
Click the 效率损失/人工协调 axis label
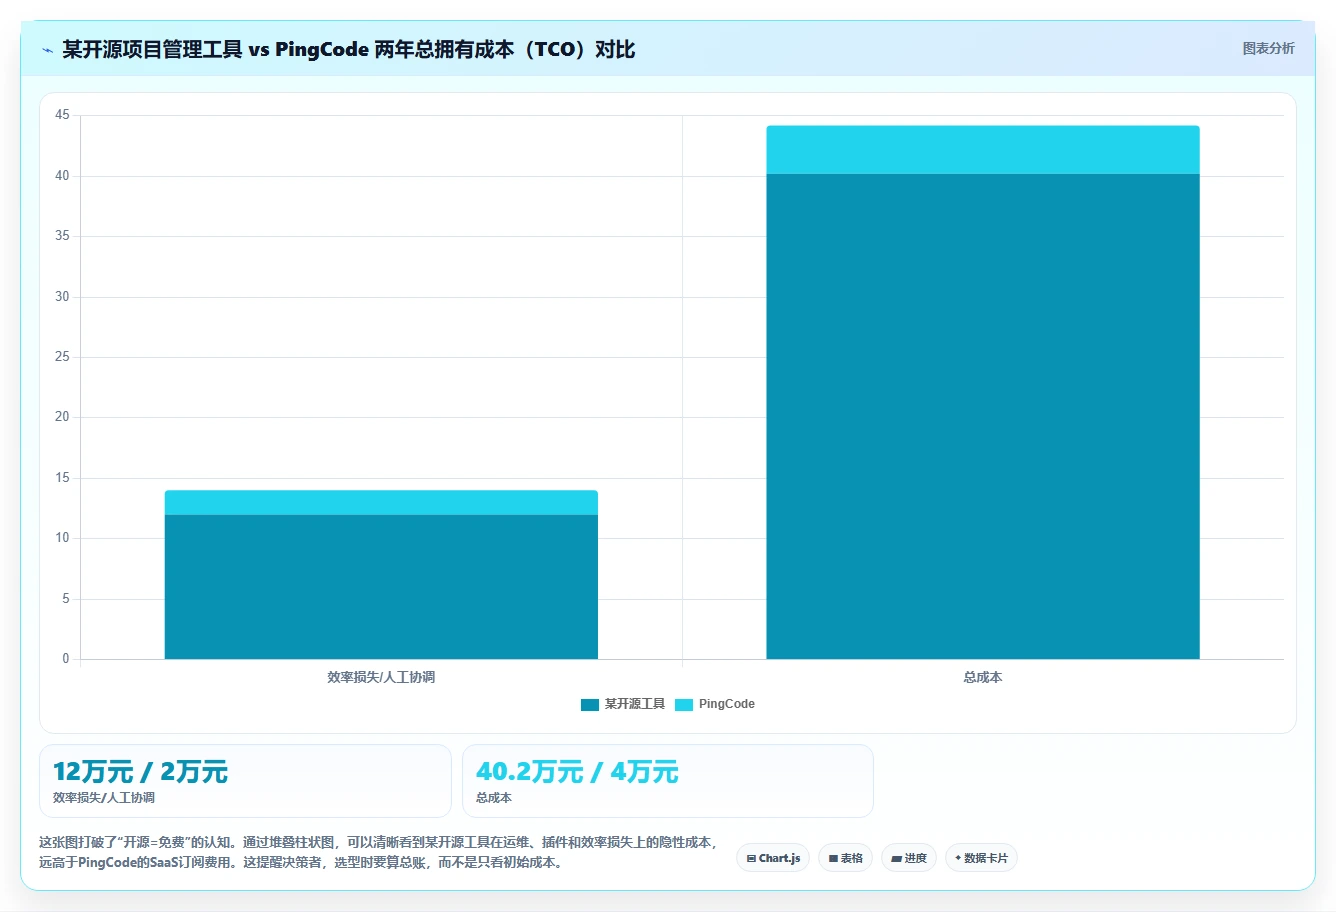pyautogui.click(x=381, y=677)
